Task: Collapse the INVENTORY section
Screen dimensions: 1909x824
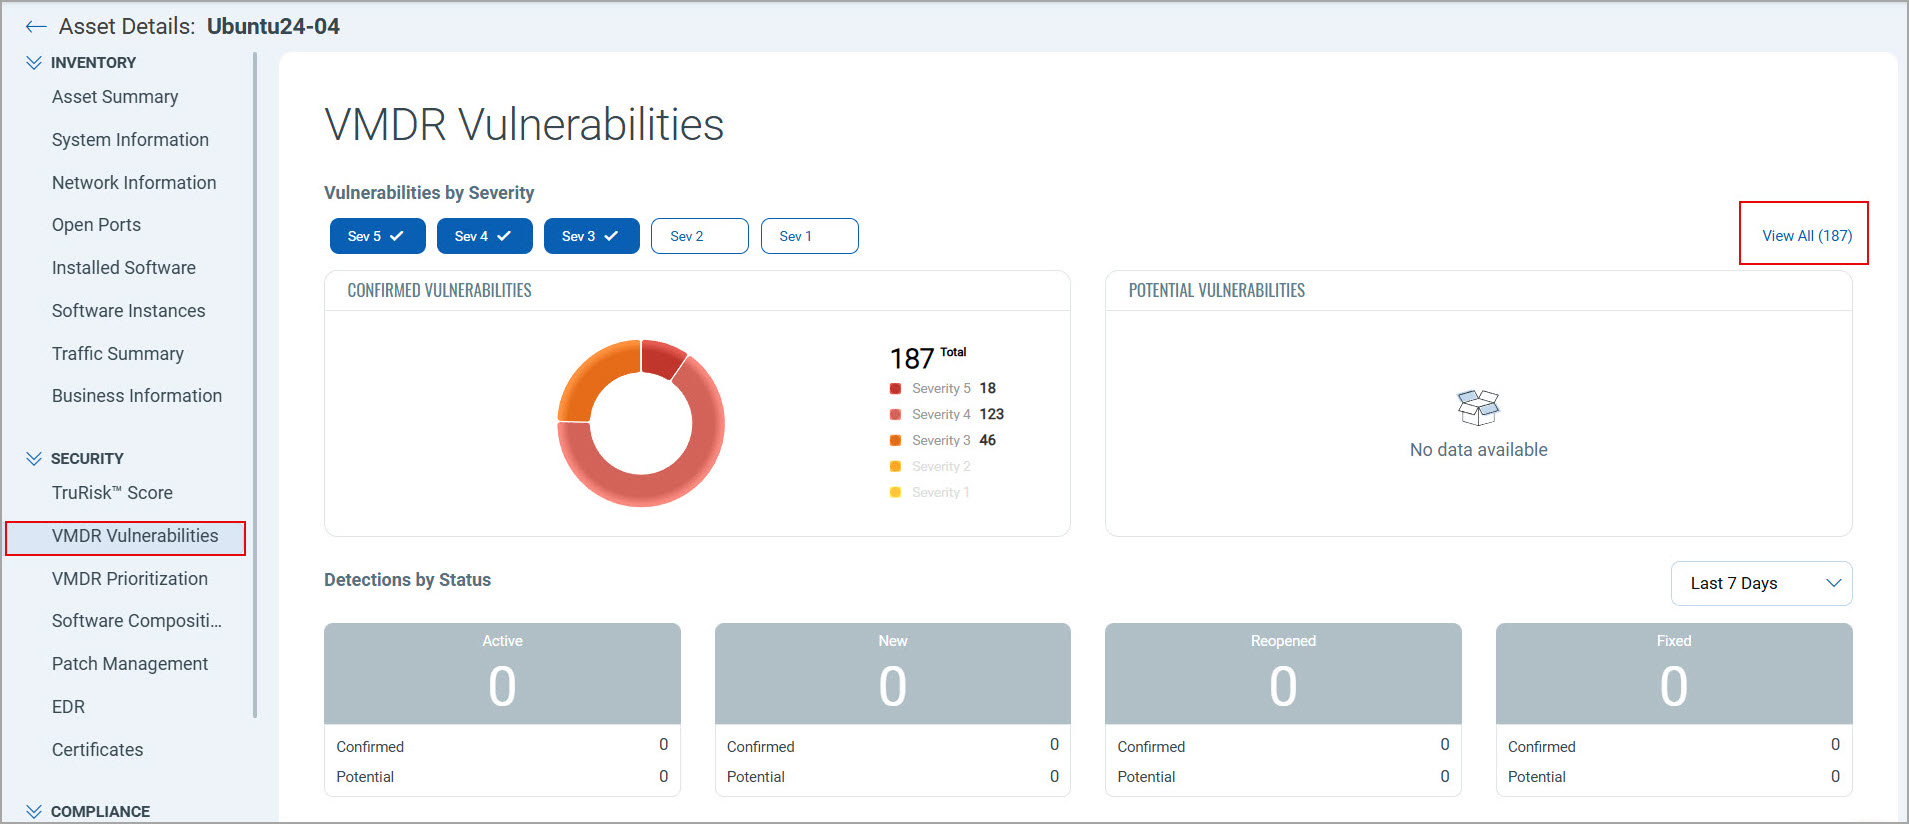Action: 34,62
